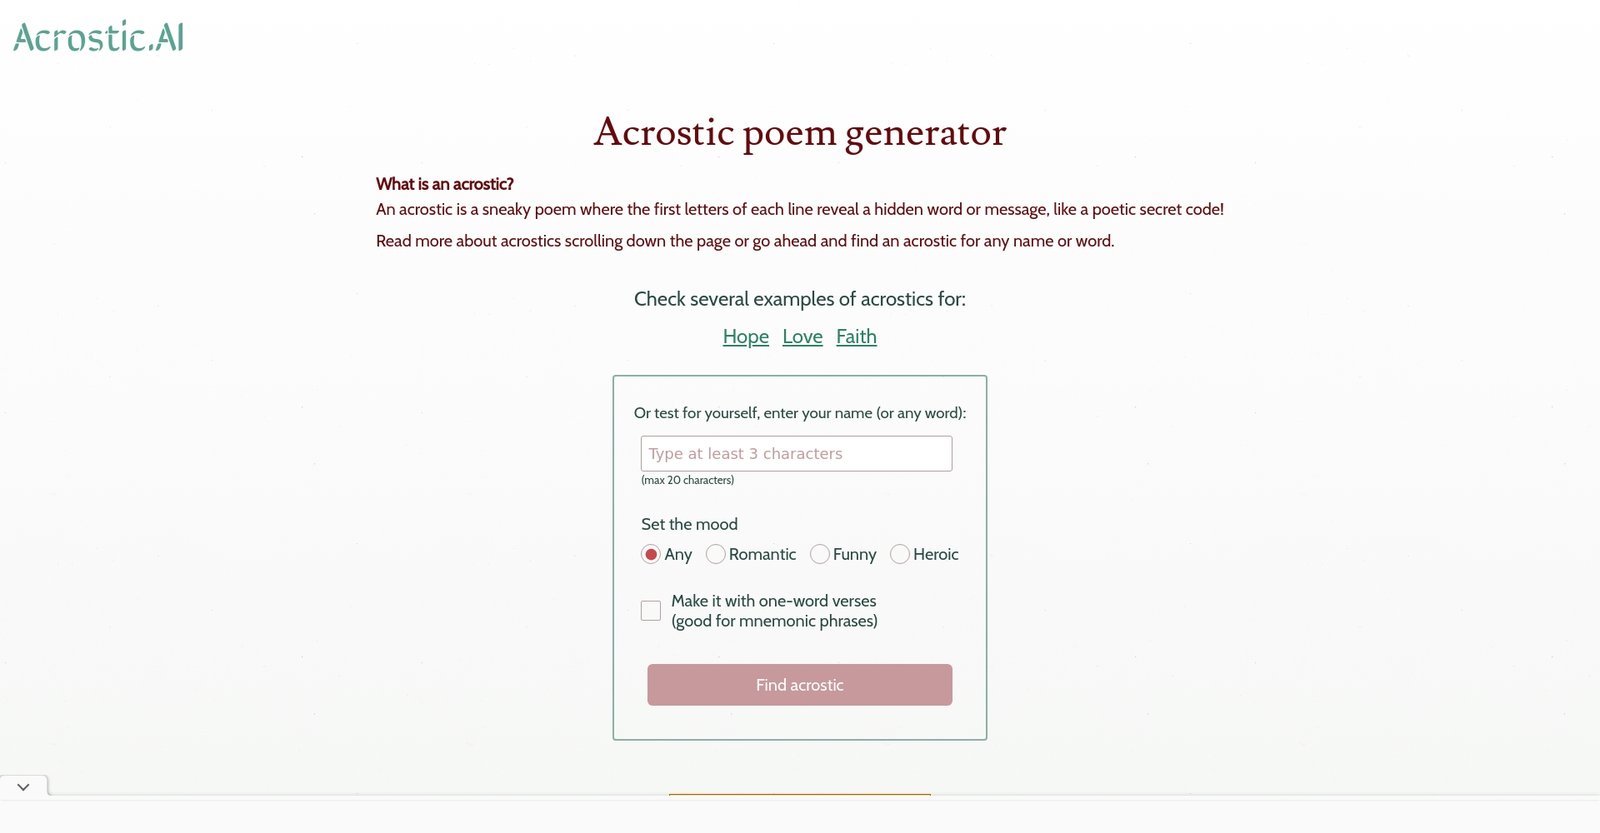Select the Any mood option
Screen dimensions: 1600x833
tap(651, 554)
